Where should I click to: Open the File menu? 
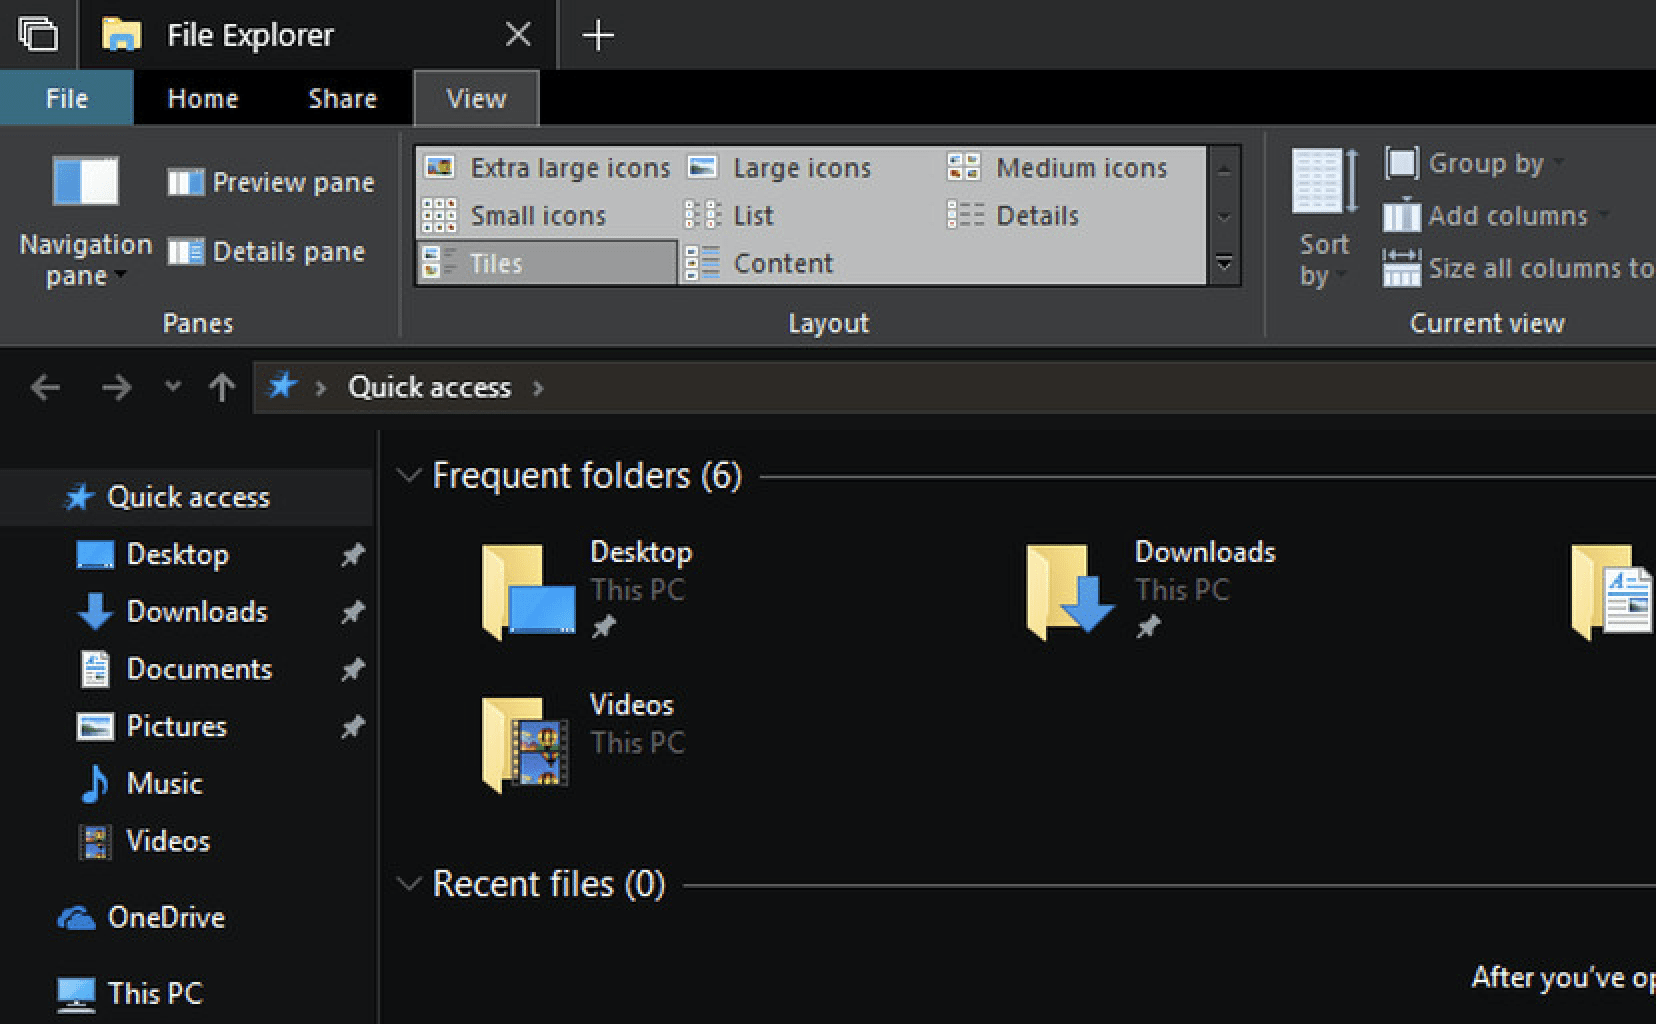pyautogui.click(x=67, y=99)
